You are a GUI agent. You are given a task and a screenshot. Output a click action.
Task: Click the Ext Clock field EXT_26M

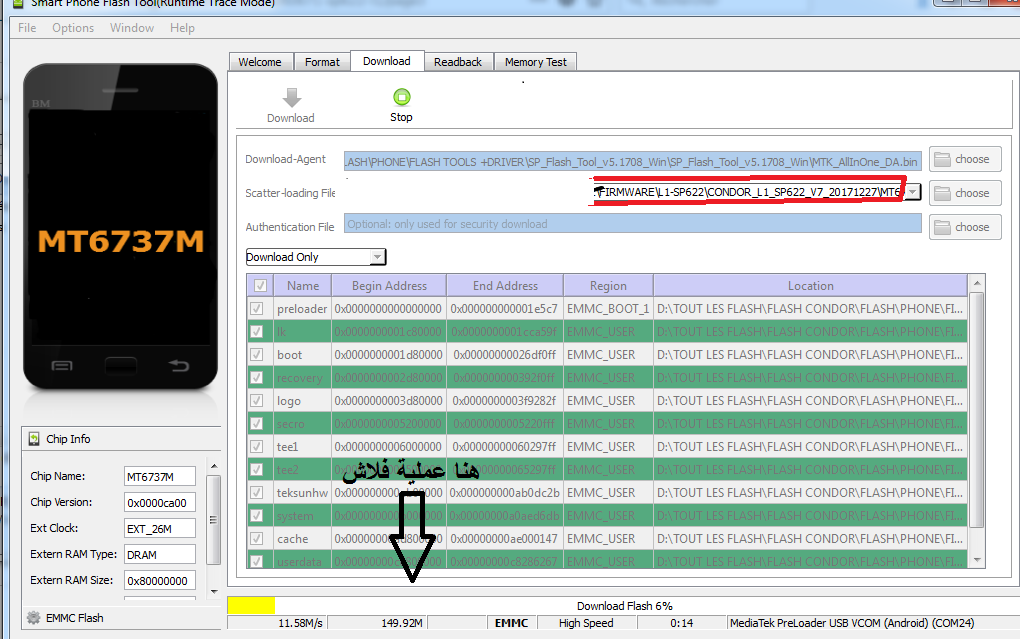(x=159, y=528)
